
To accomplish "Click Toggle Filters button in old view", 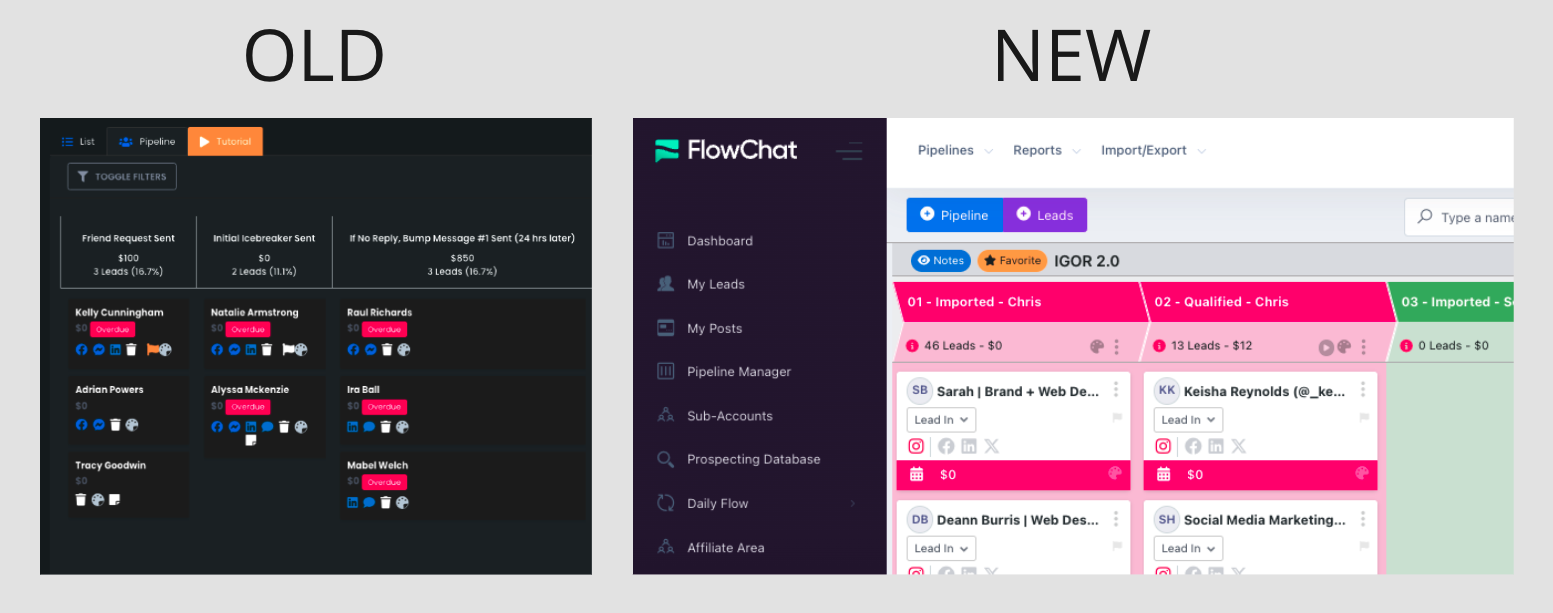I will pyautogui.click(x=122, y=177).
